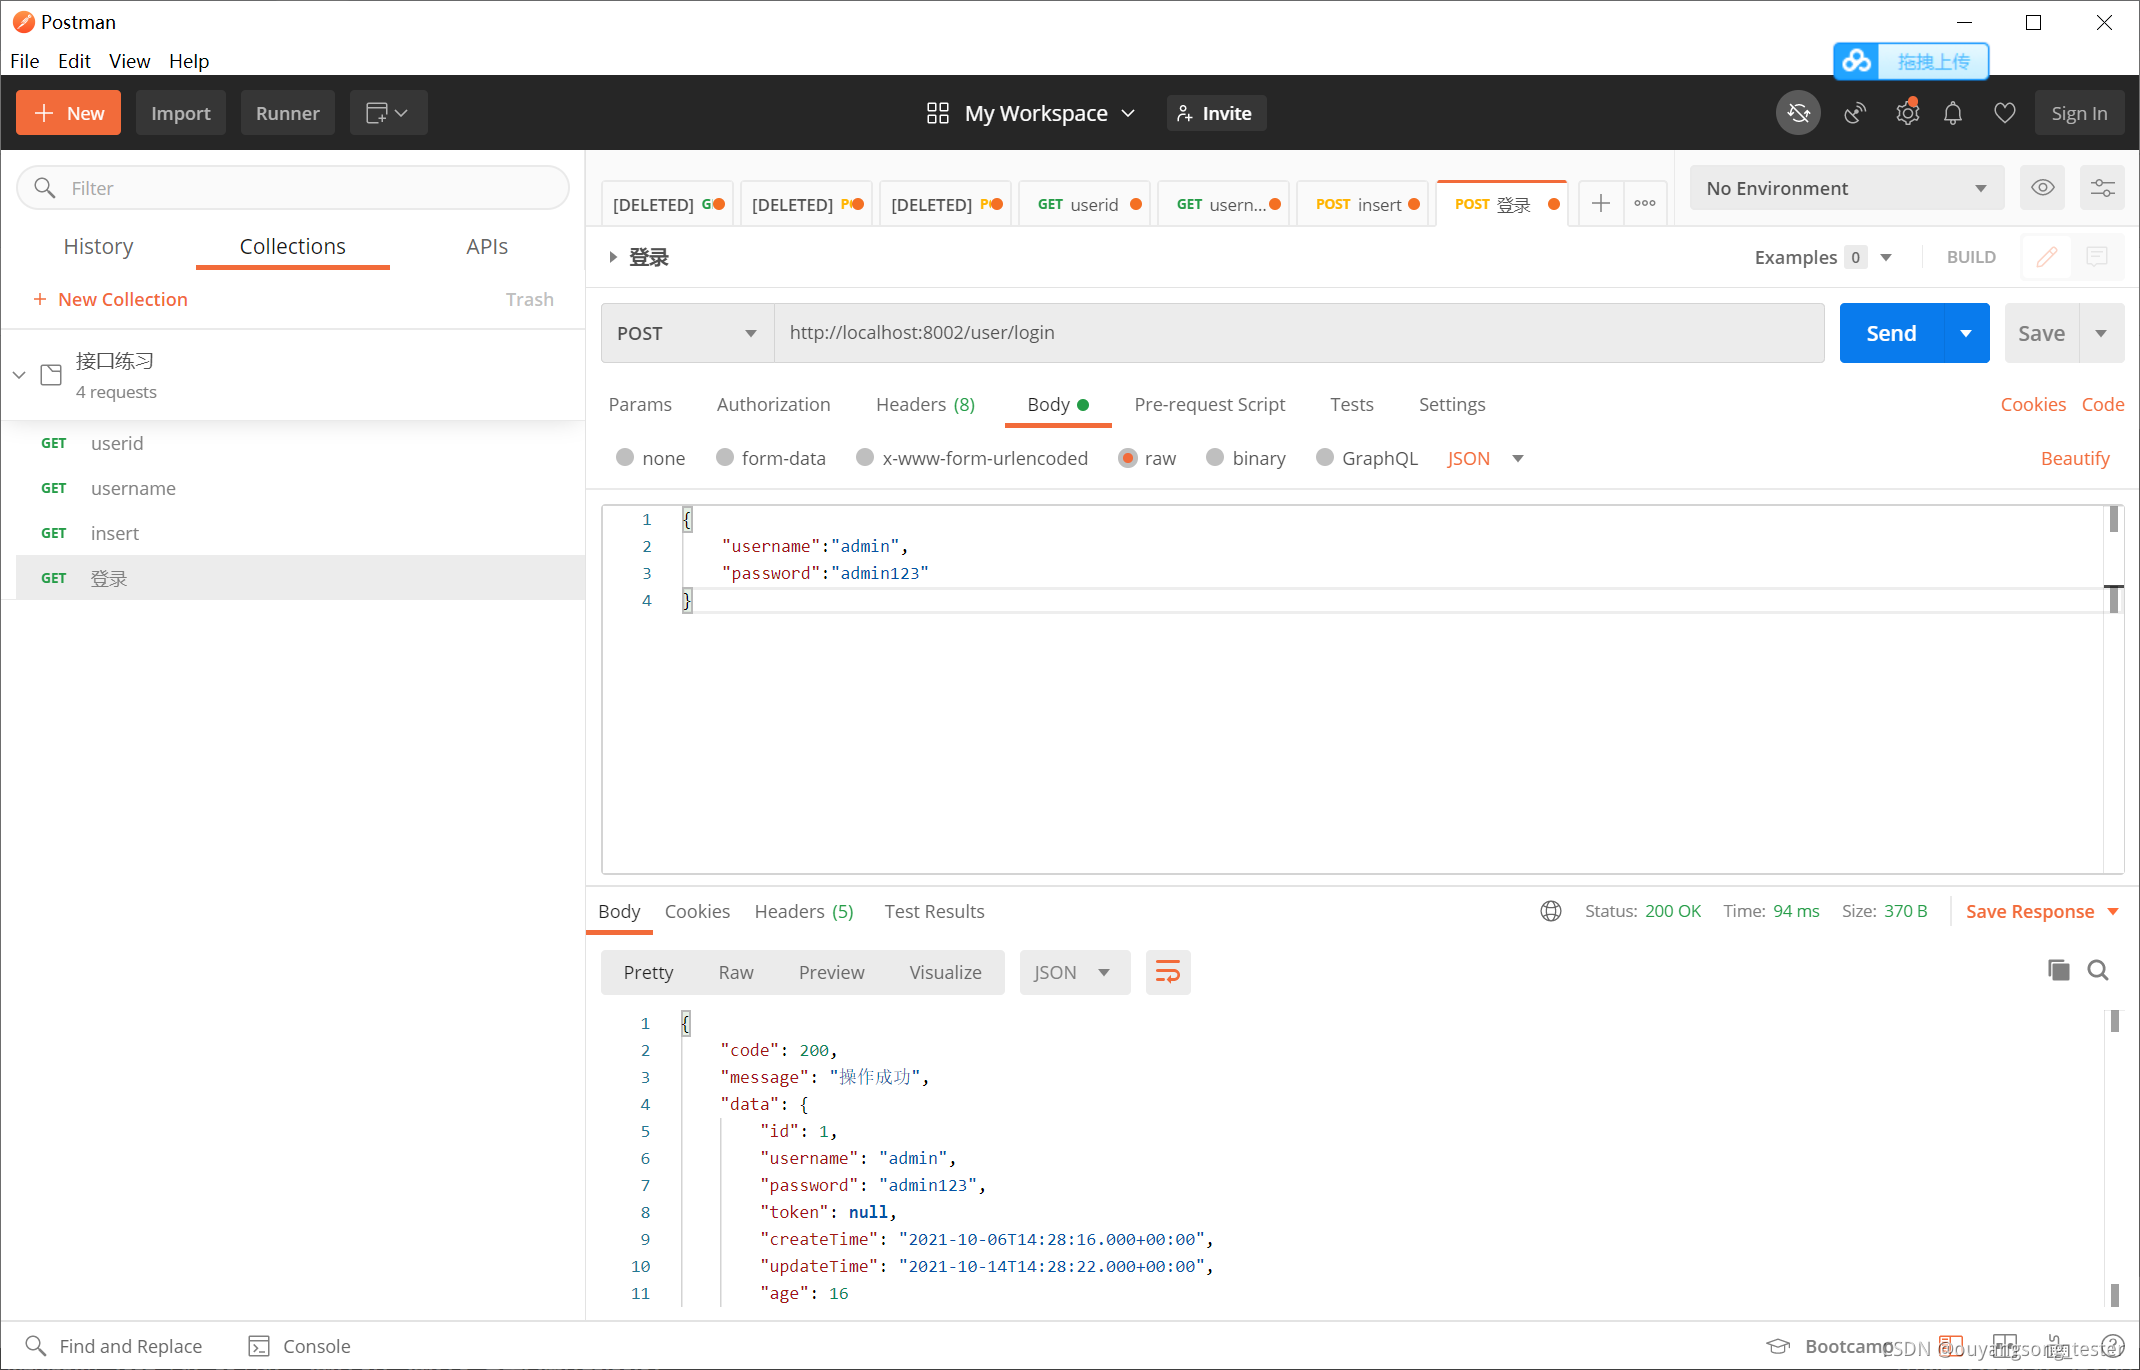Switch to the Headers (8) request tab

coord(925,404)
